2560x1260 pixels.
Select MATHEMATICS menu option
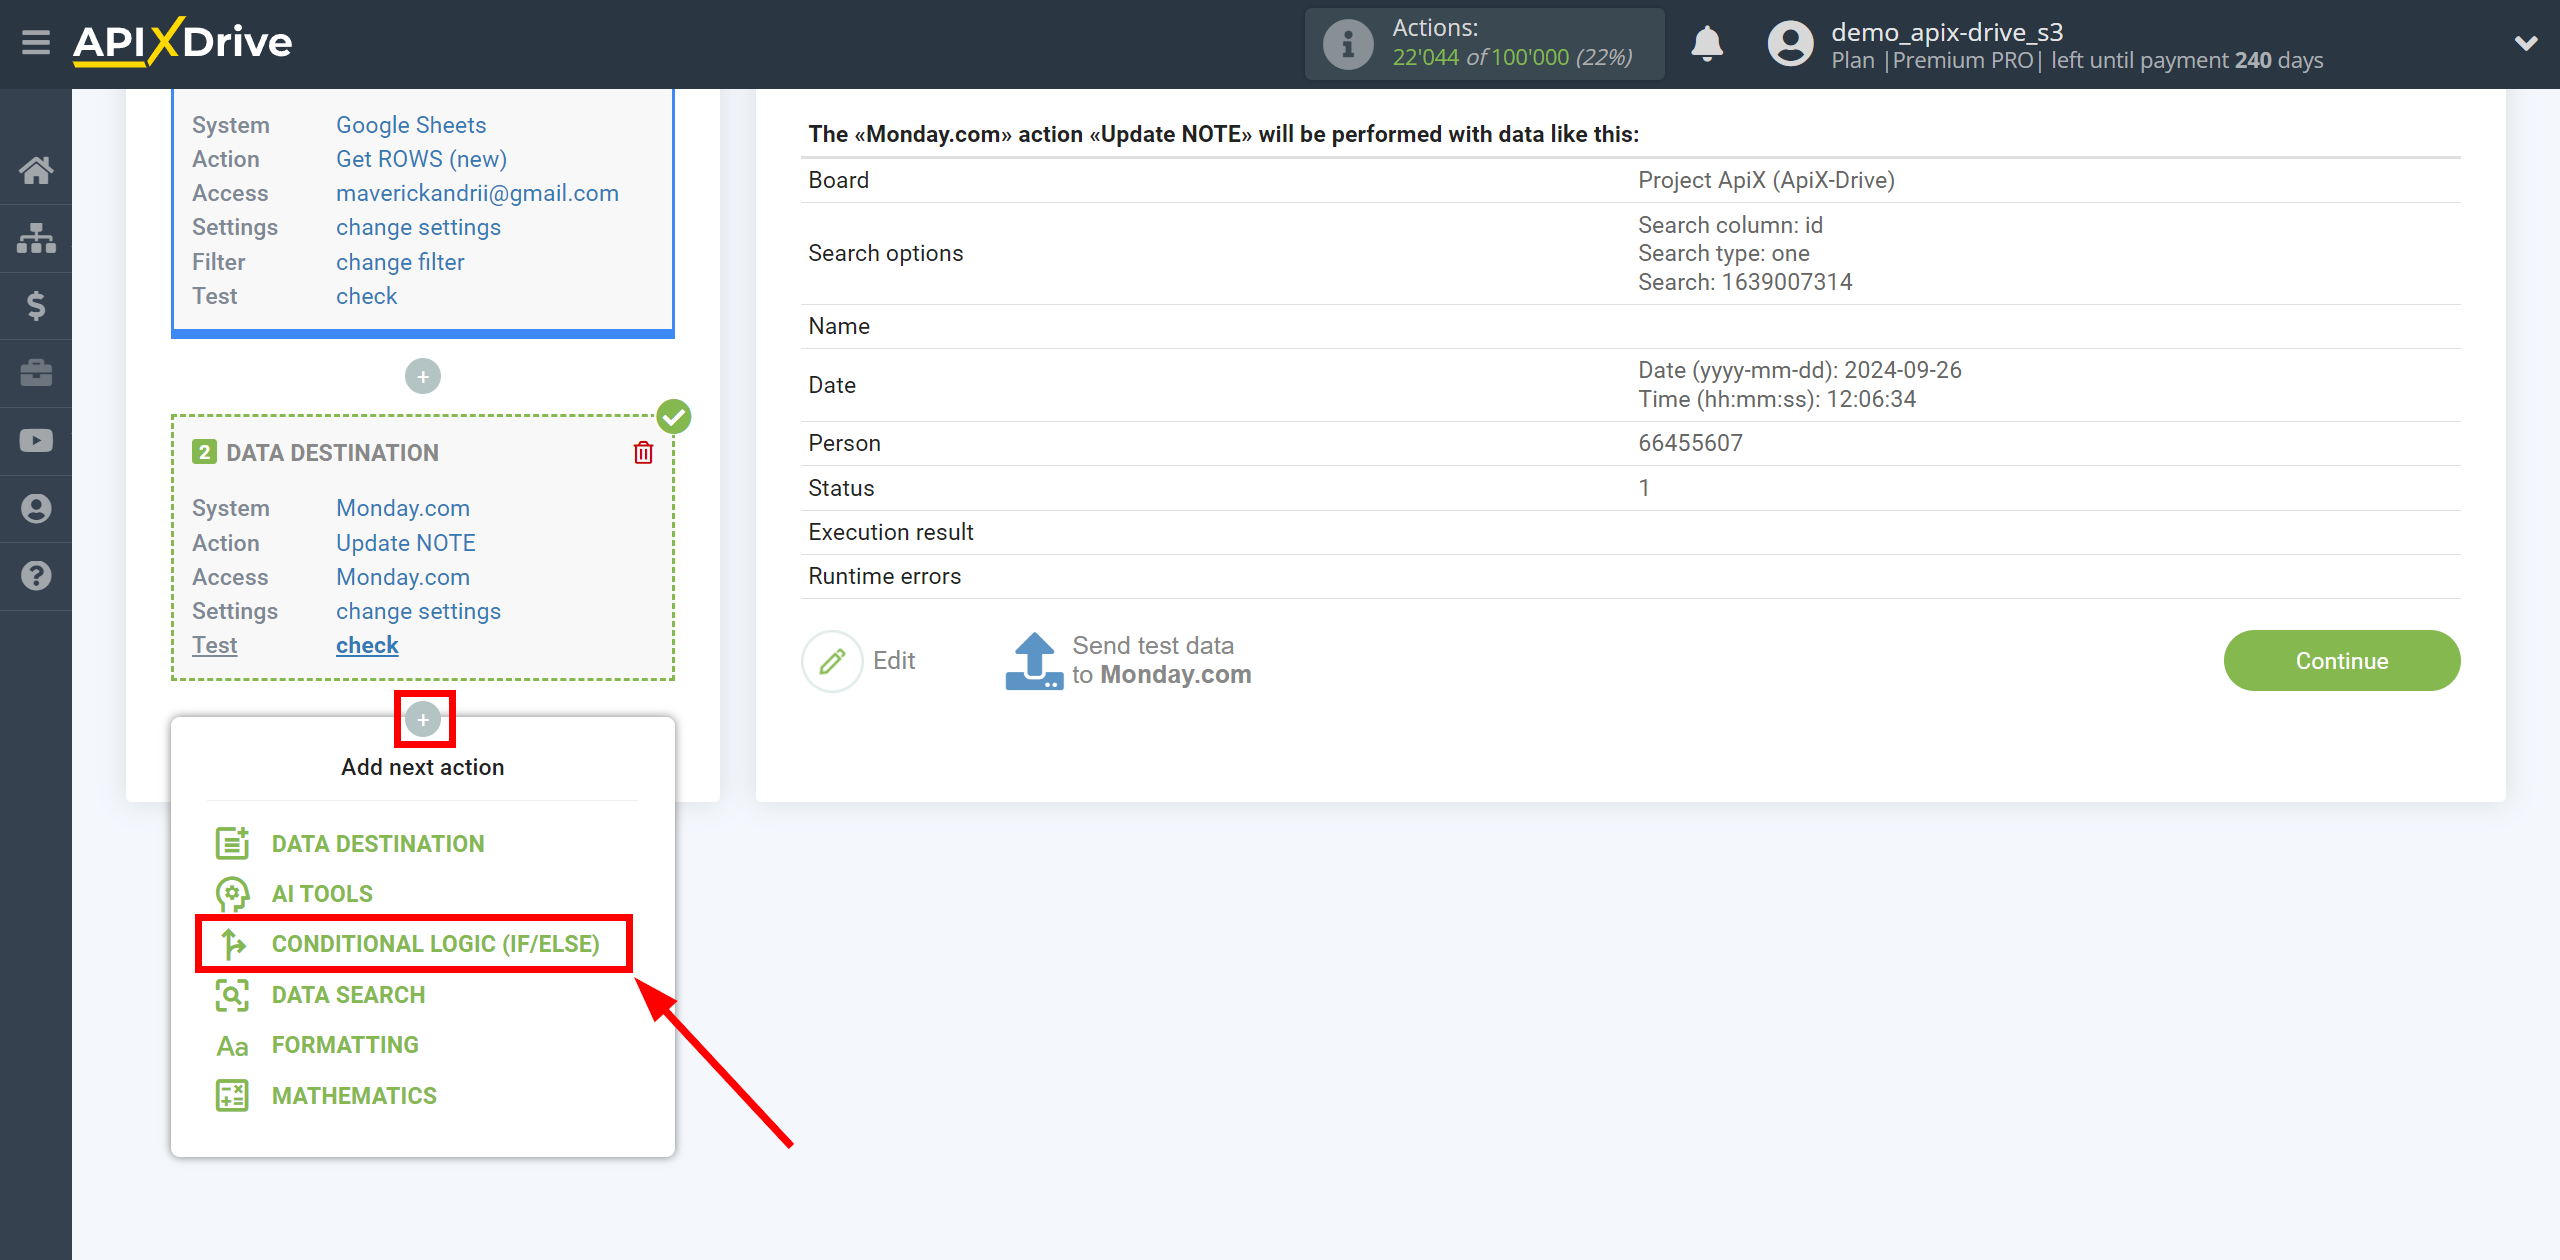[x=354, y=1096]
